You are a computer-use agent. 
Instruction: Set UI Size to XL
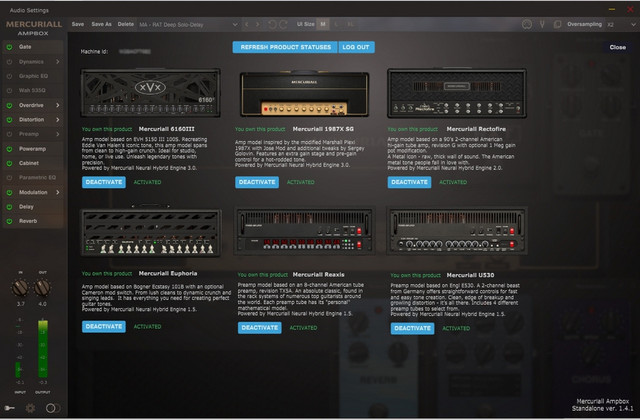(x=350, y=24)
